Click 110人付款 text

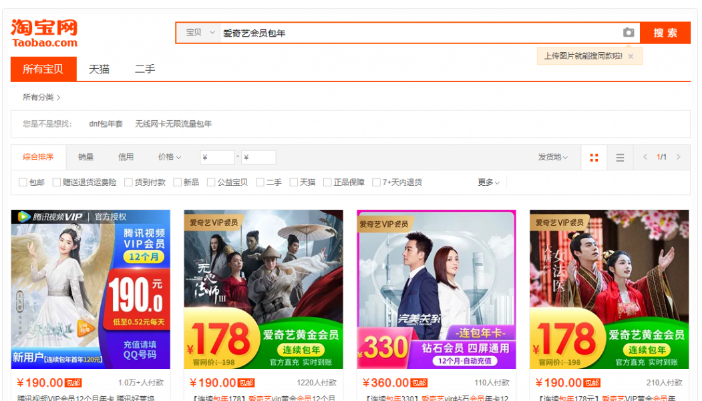click(x=492, y=383)
